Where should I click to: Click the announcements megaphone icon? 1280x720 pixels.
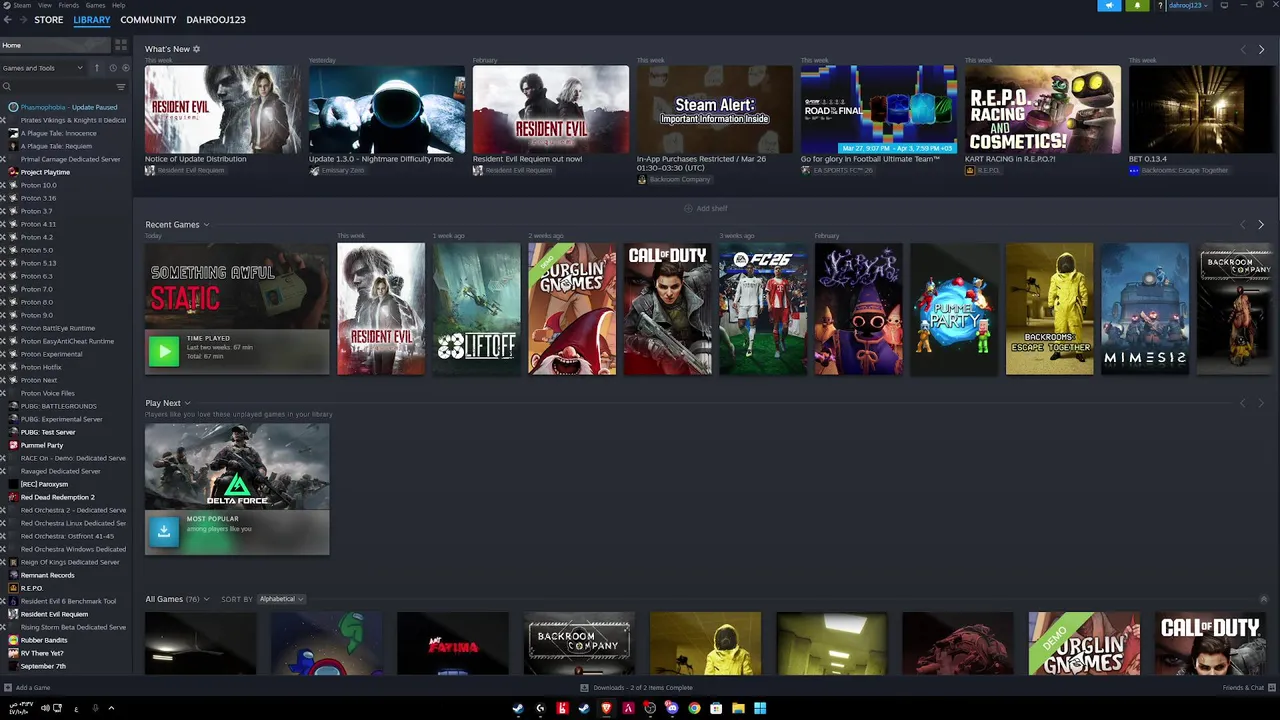(1109, 5)
